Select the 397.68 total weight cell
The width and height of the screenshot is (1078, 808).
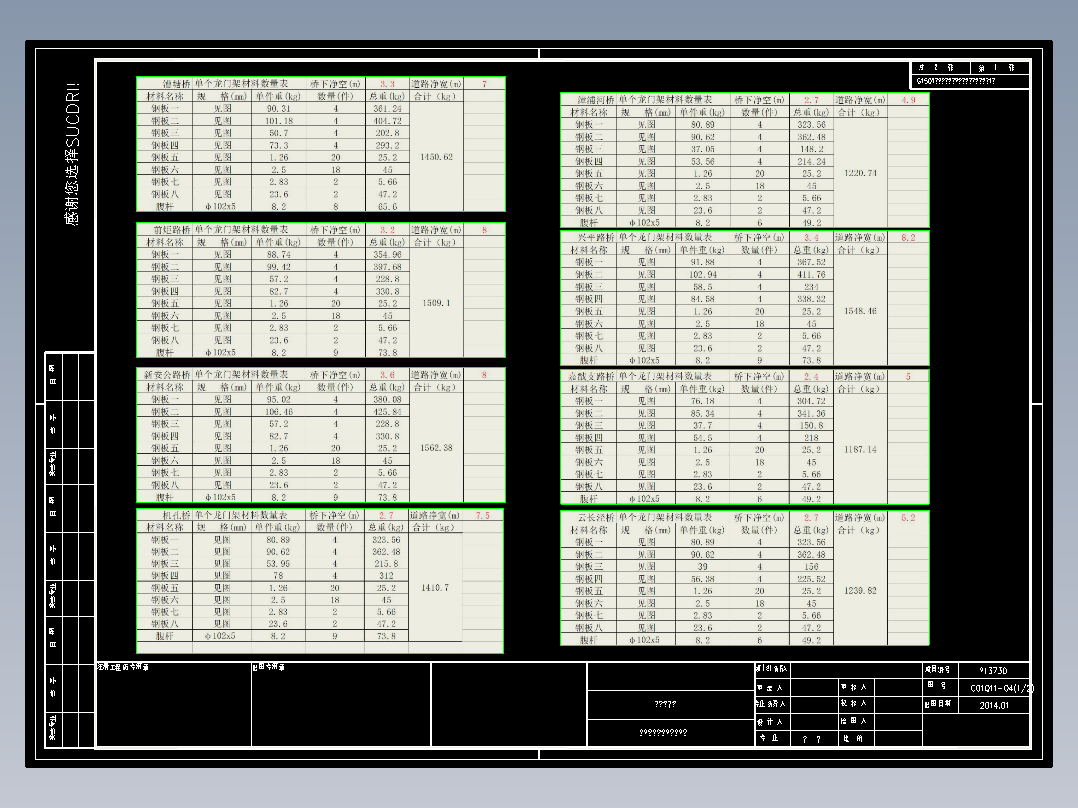pos(387,267)
